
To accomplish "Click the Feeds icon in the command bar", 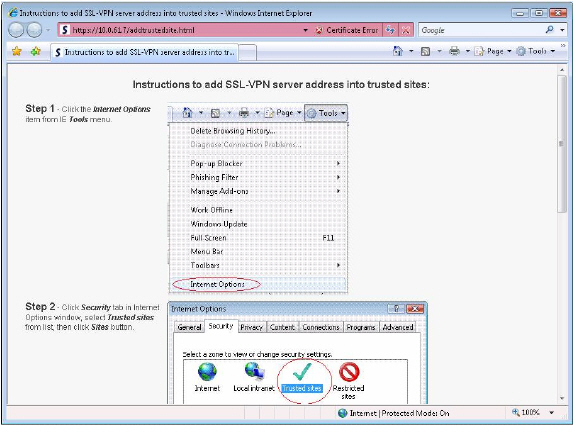I will pyautogui.click(x=425, y=51).
